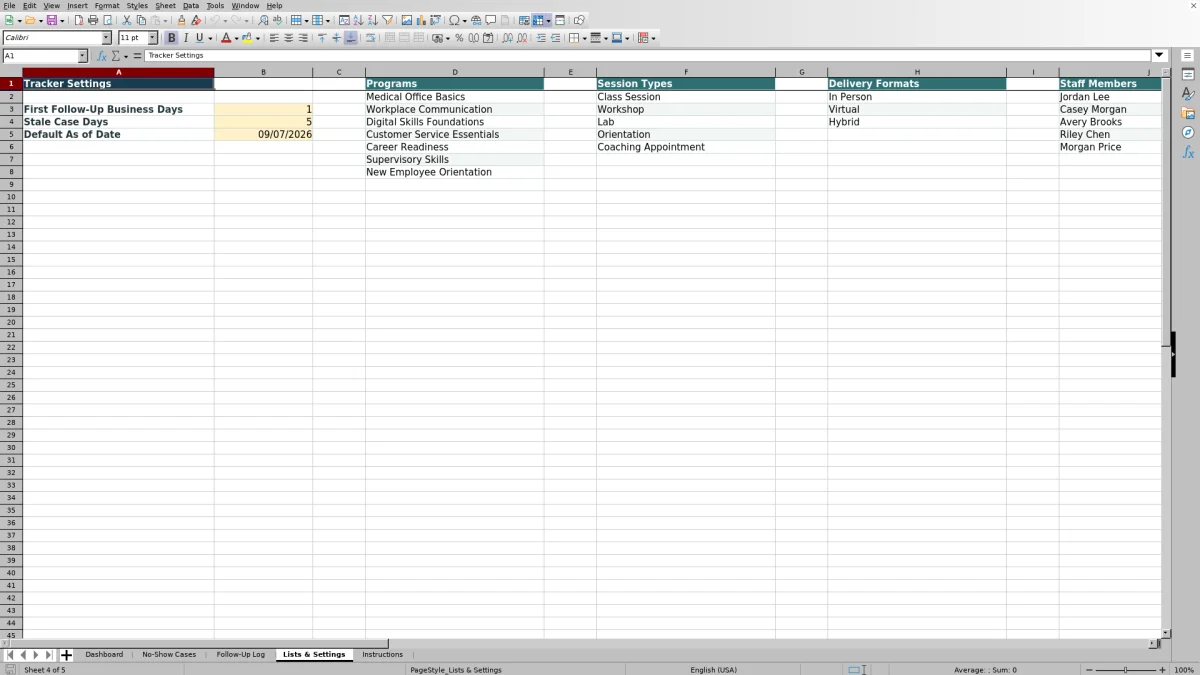Image resolution: width=1200 pixels, height=675 pixels.
Task: Click Insert Special Character omega icon
Action: [454, 20]
